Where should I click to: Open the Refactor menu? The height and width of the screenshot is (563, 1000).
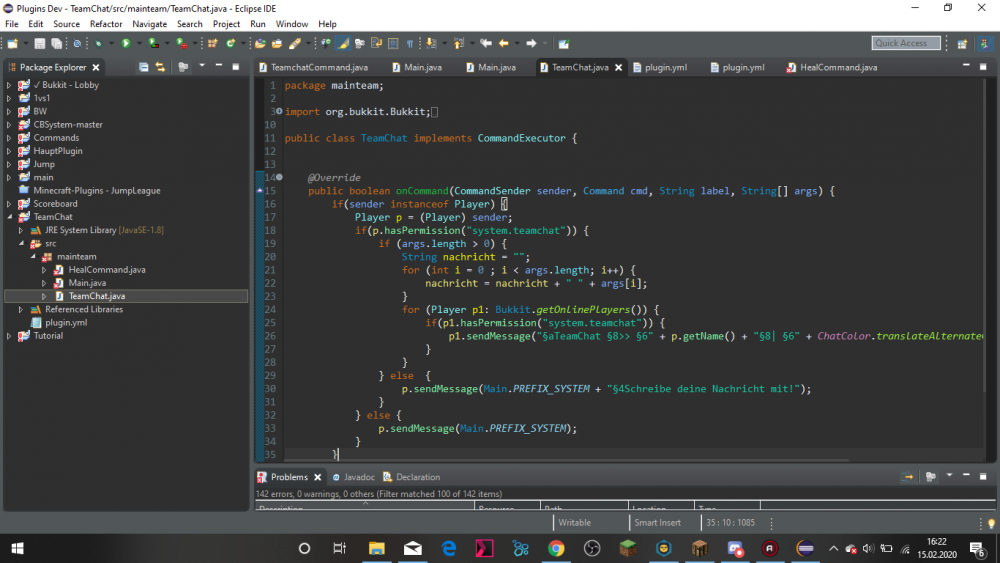tap(106, 24)
